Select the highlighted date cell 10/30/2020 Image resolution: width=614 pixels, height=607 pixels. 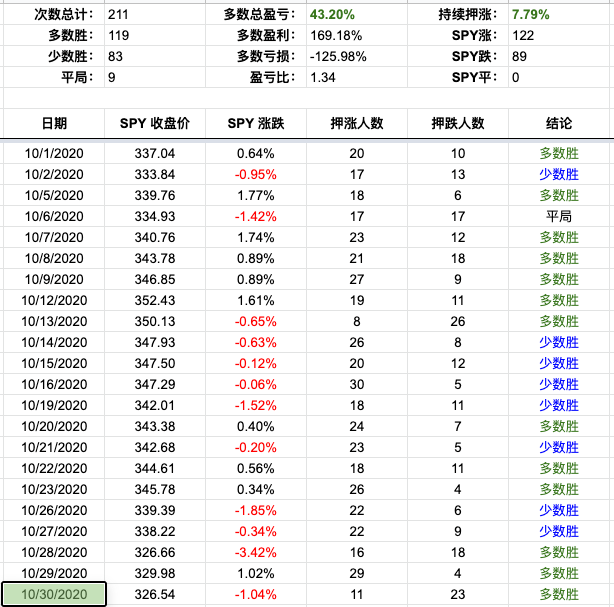point(54,594)
